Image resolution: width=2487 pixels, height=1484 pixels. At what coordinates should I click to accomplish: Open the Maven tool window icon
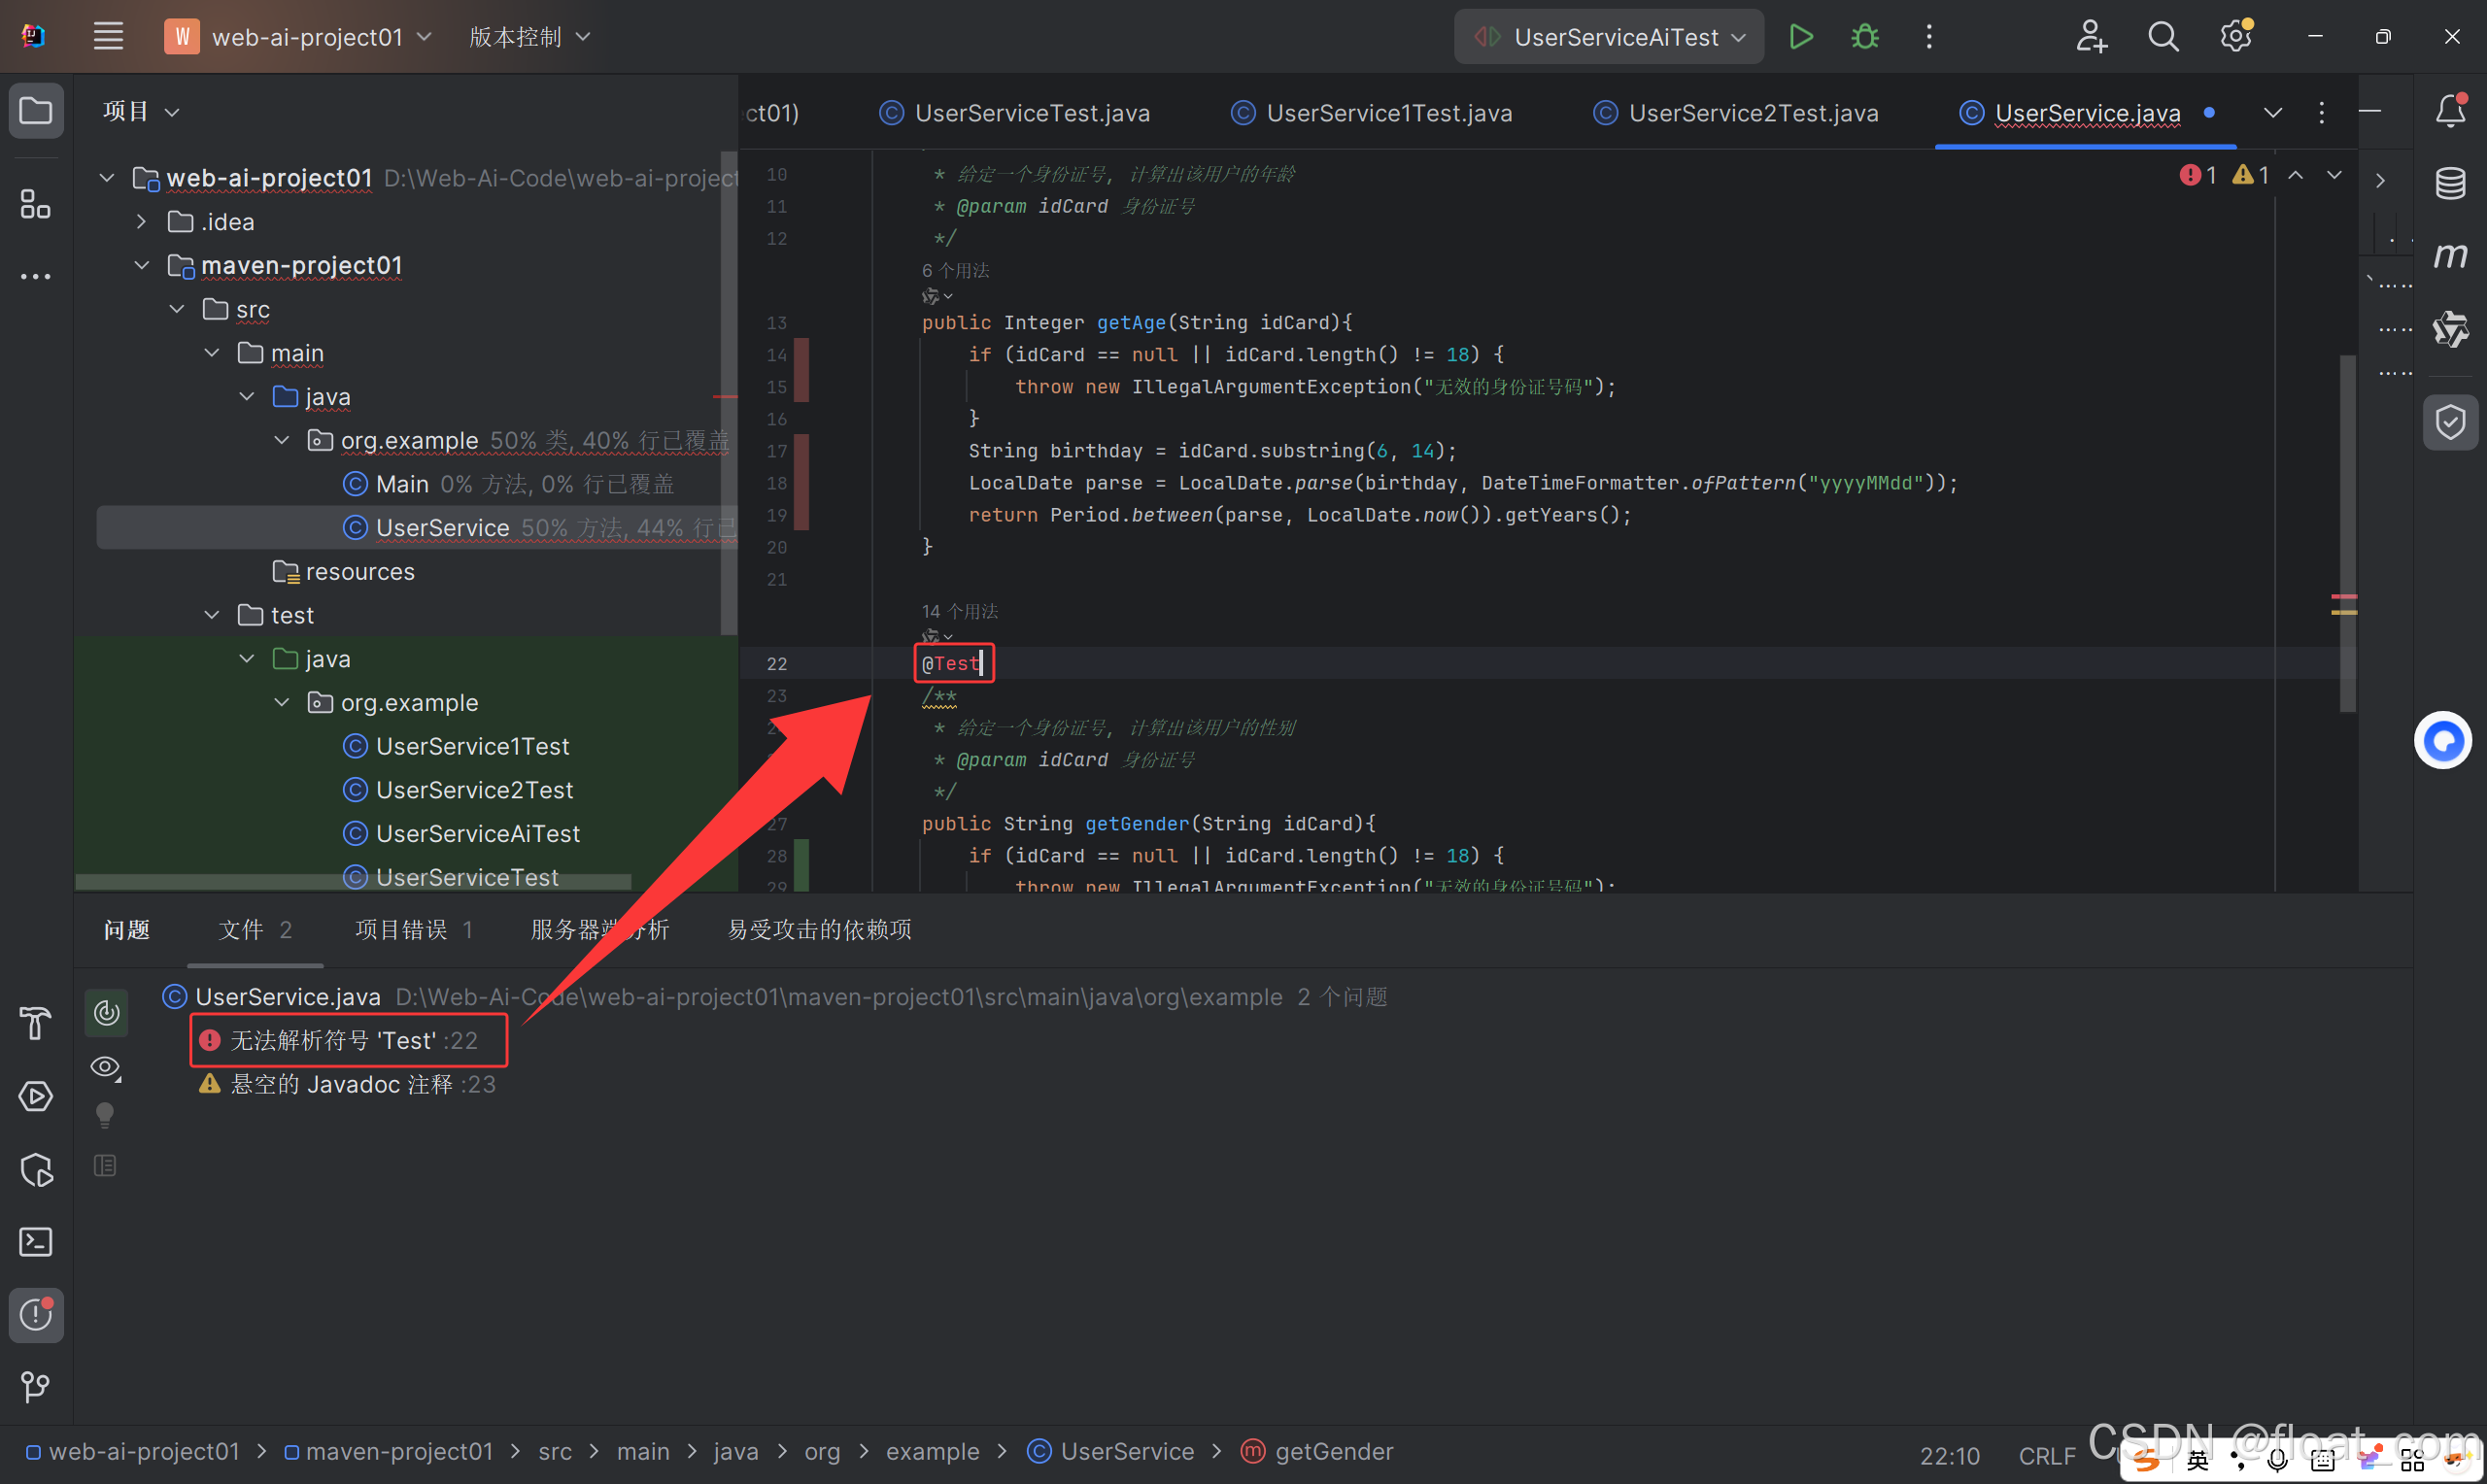[2450, 256]
